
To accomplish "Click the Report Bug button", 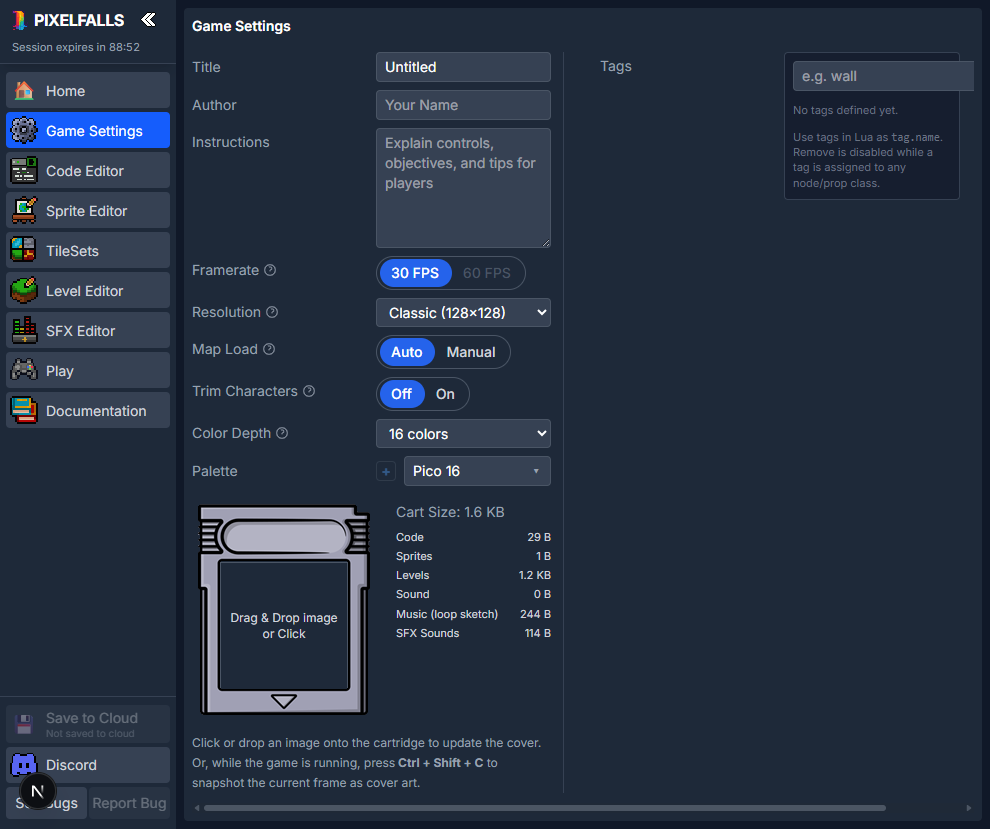I will pyautogui.click(x=129, y=803).
